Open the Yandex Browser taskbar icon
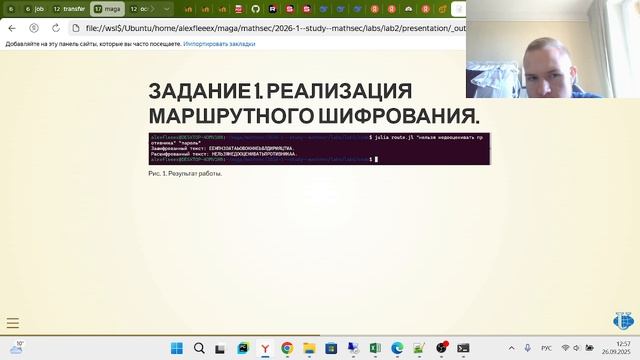Viewport: 640px width, 360px height. [265, 348]
